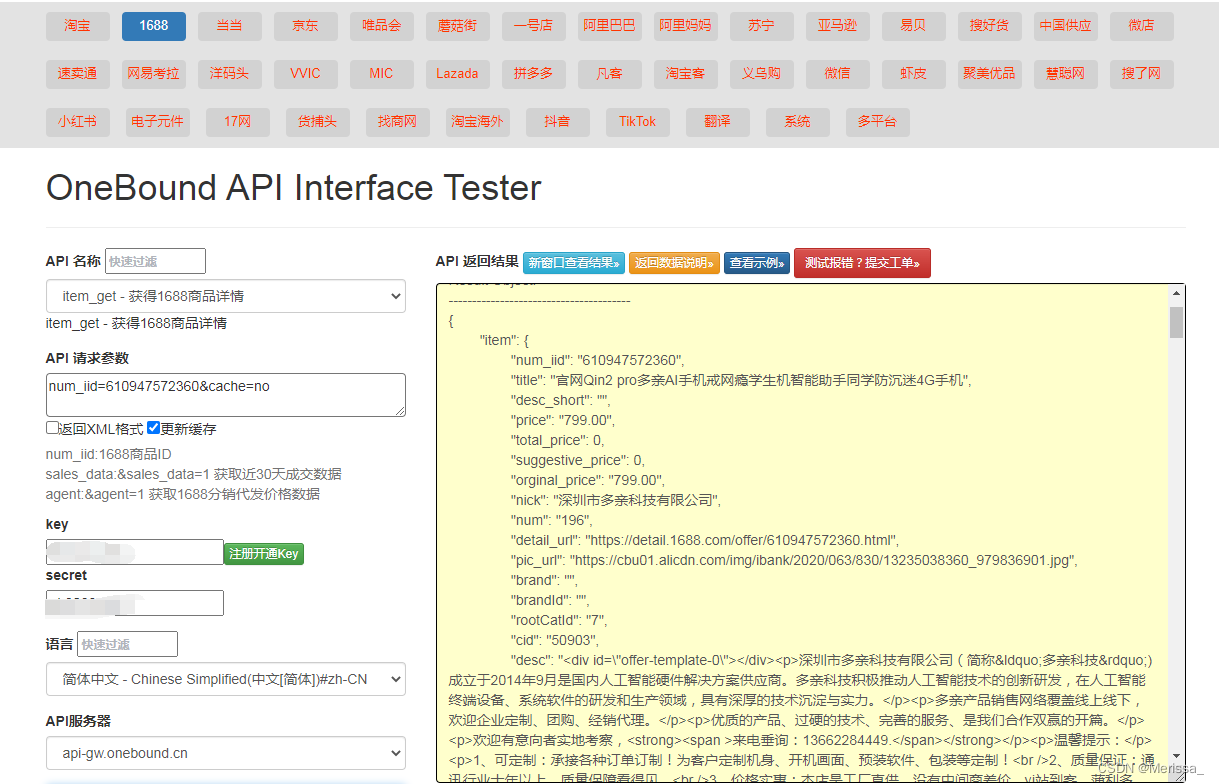Open the 慧聪网 tab
1219x784 pixels.
(x=1065, y=74)
